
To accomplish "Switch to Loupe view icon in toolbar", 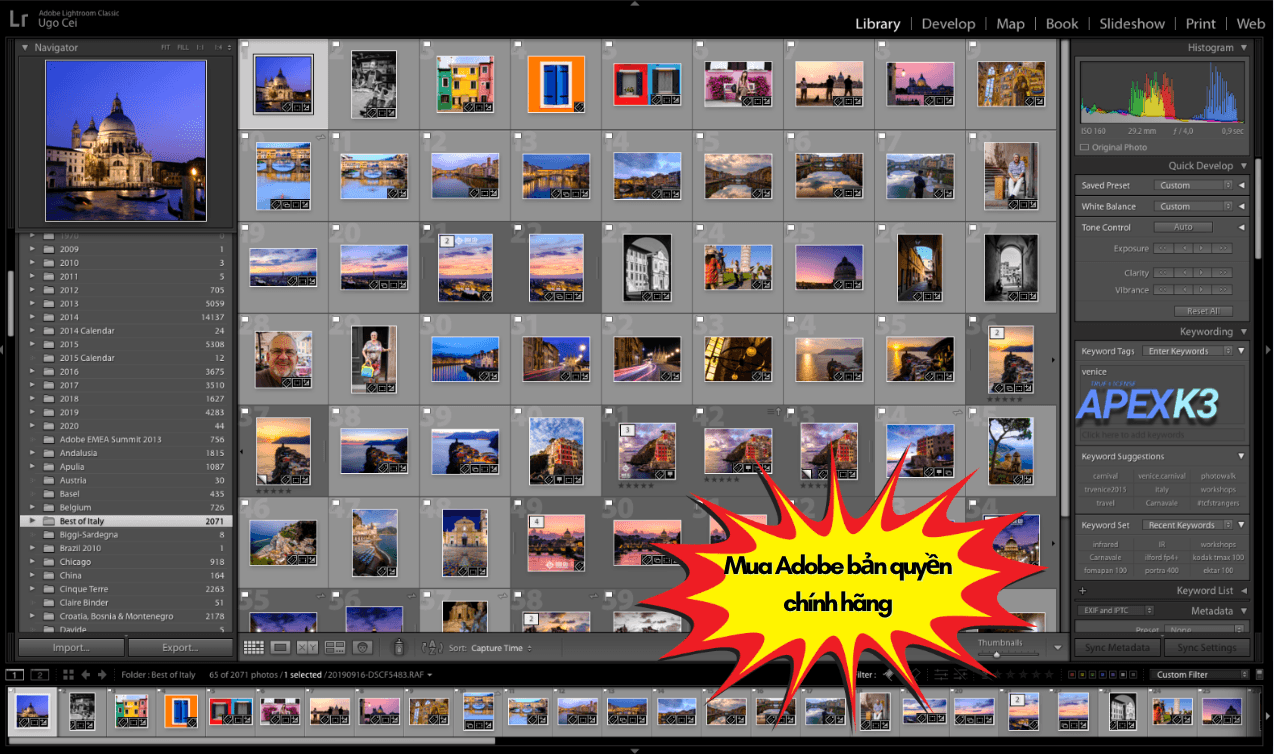I will 281,648.
